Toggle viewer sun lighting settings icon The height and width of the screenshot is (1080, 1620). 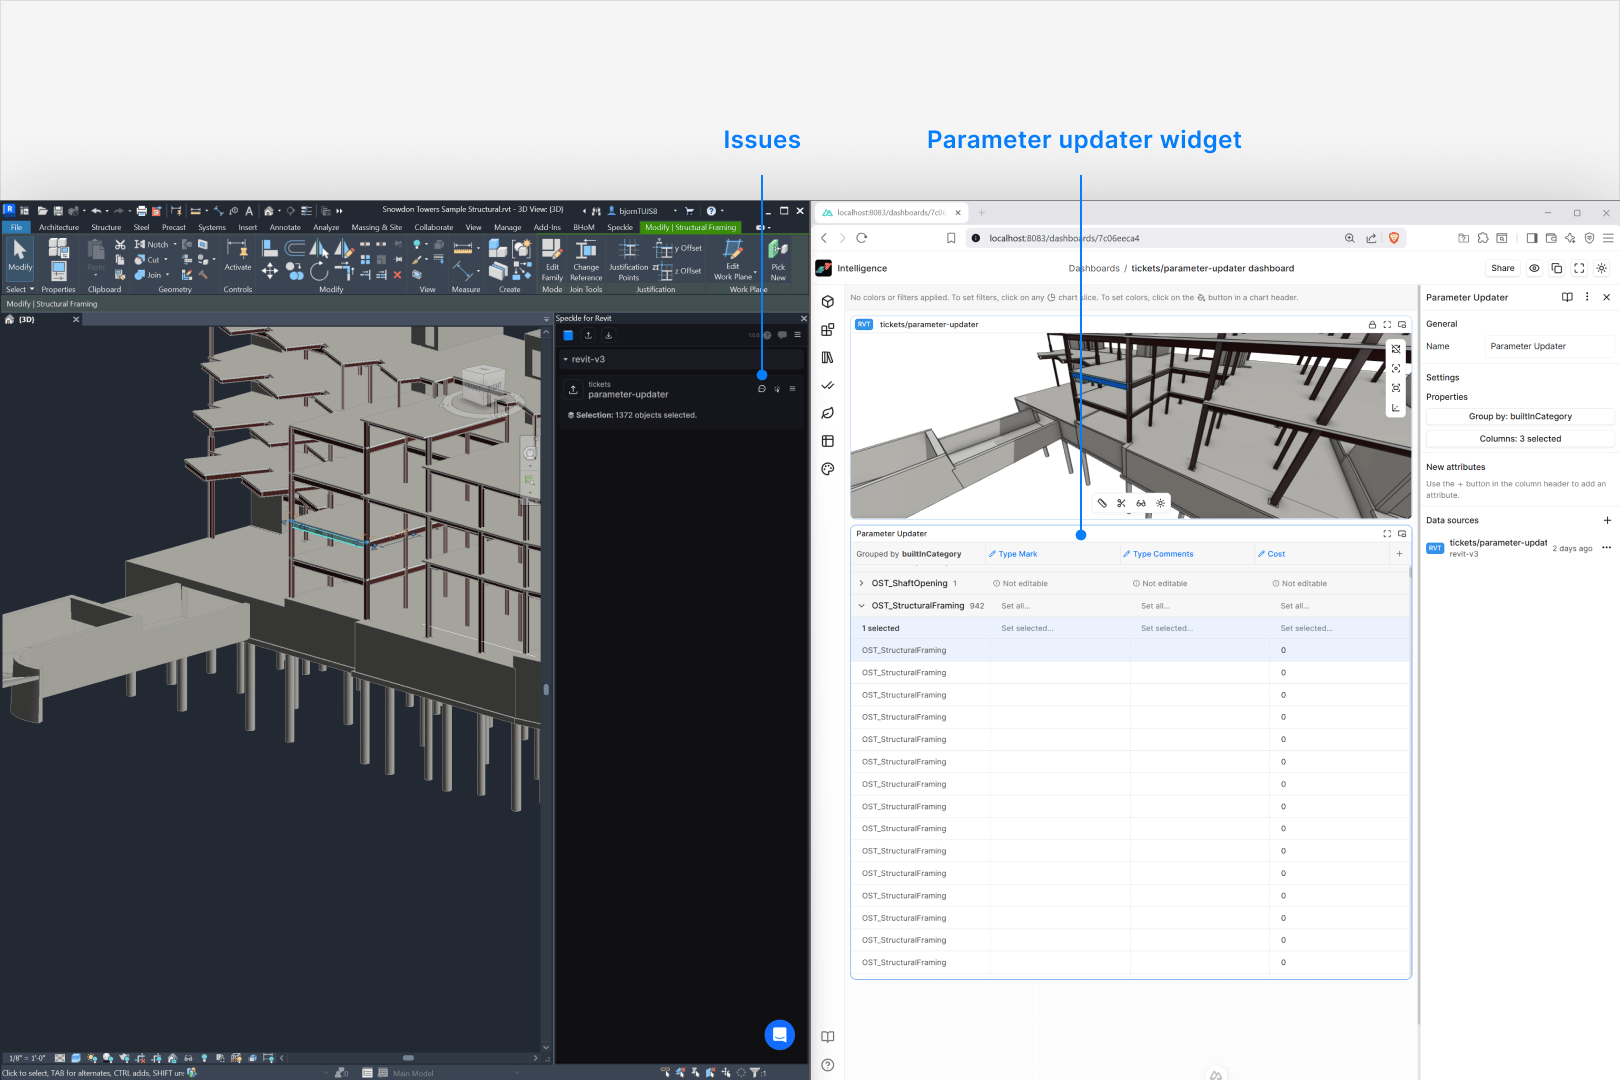pyautogui.click(x=1160, y=503)
